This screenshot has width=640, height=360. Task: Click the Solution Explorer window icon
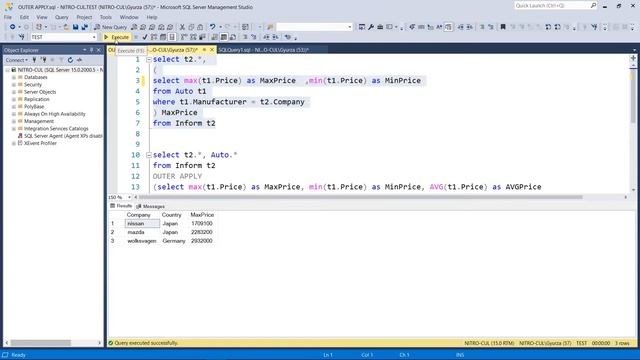click(x=362, y=27)
